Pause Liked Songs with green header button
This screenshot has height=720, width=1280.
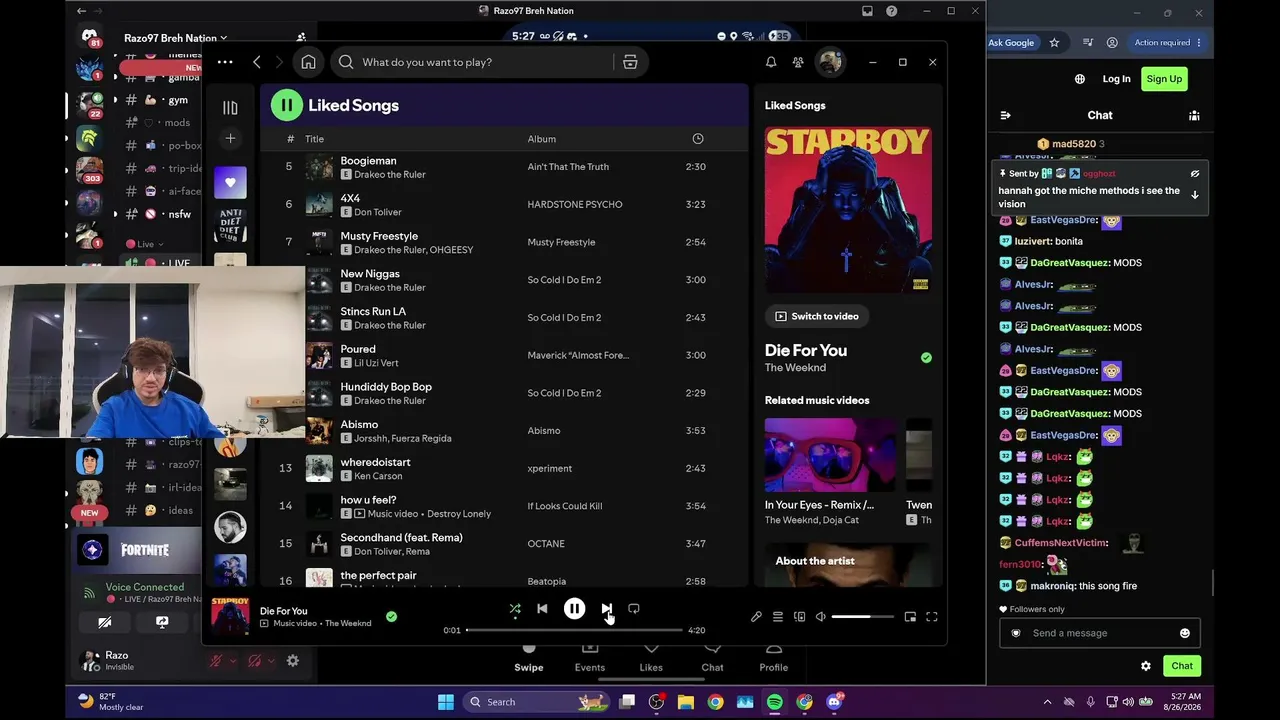click(x=286, y=105)
